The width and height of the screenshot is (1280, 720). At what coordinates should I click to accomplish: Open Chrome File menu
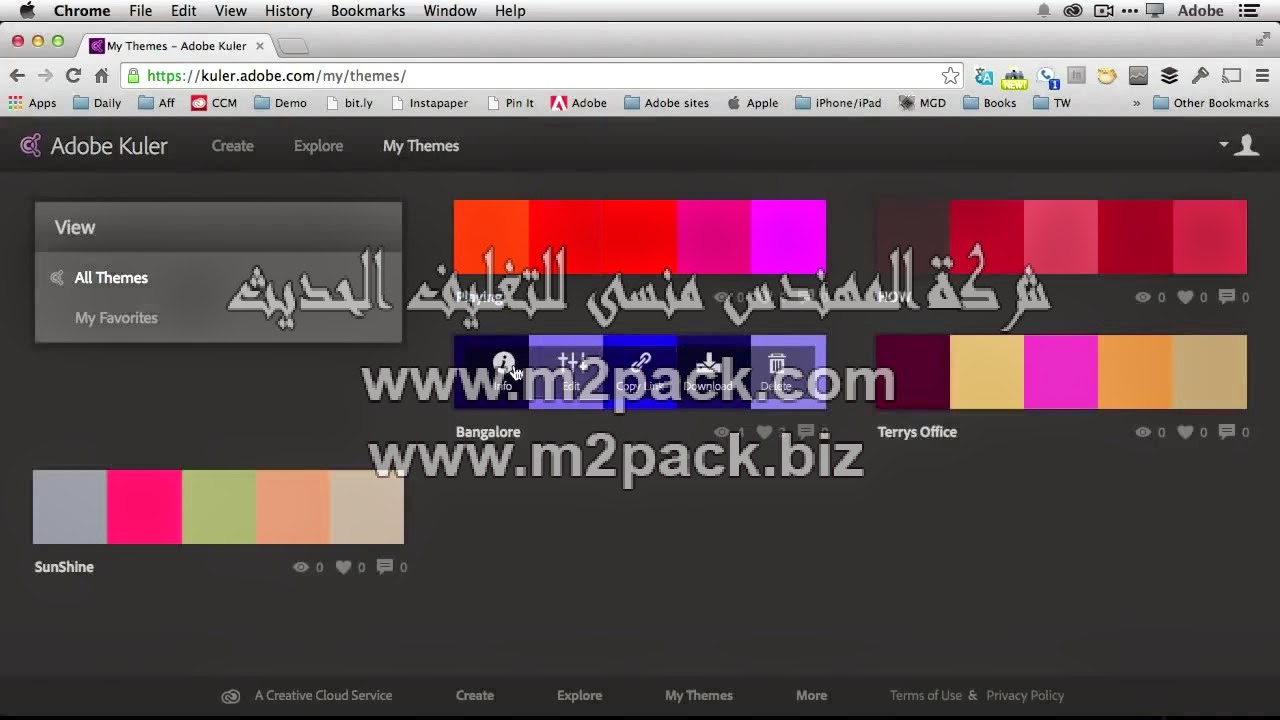(x=140, y=11)
